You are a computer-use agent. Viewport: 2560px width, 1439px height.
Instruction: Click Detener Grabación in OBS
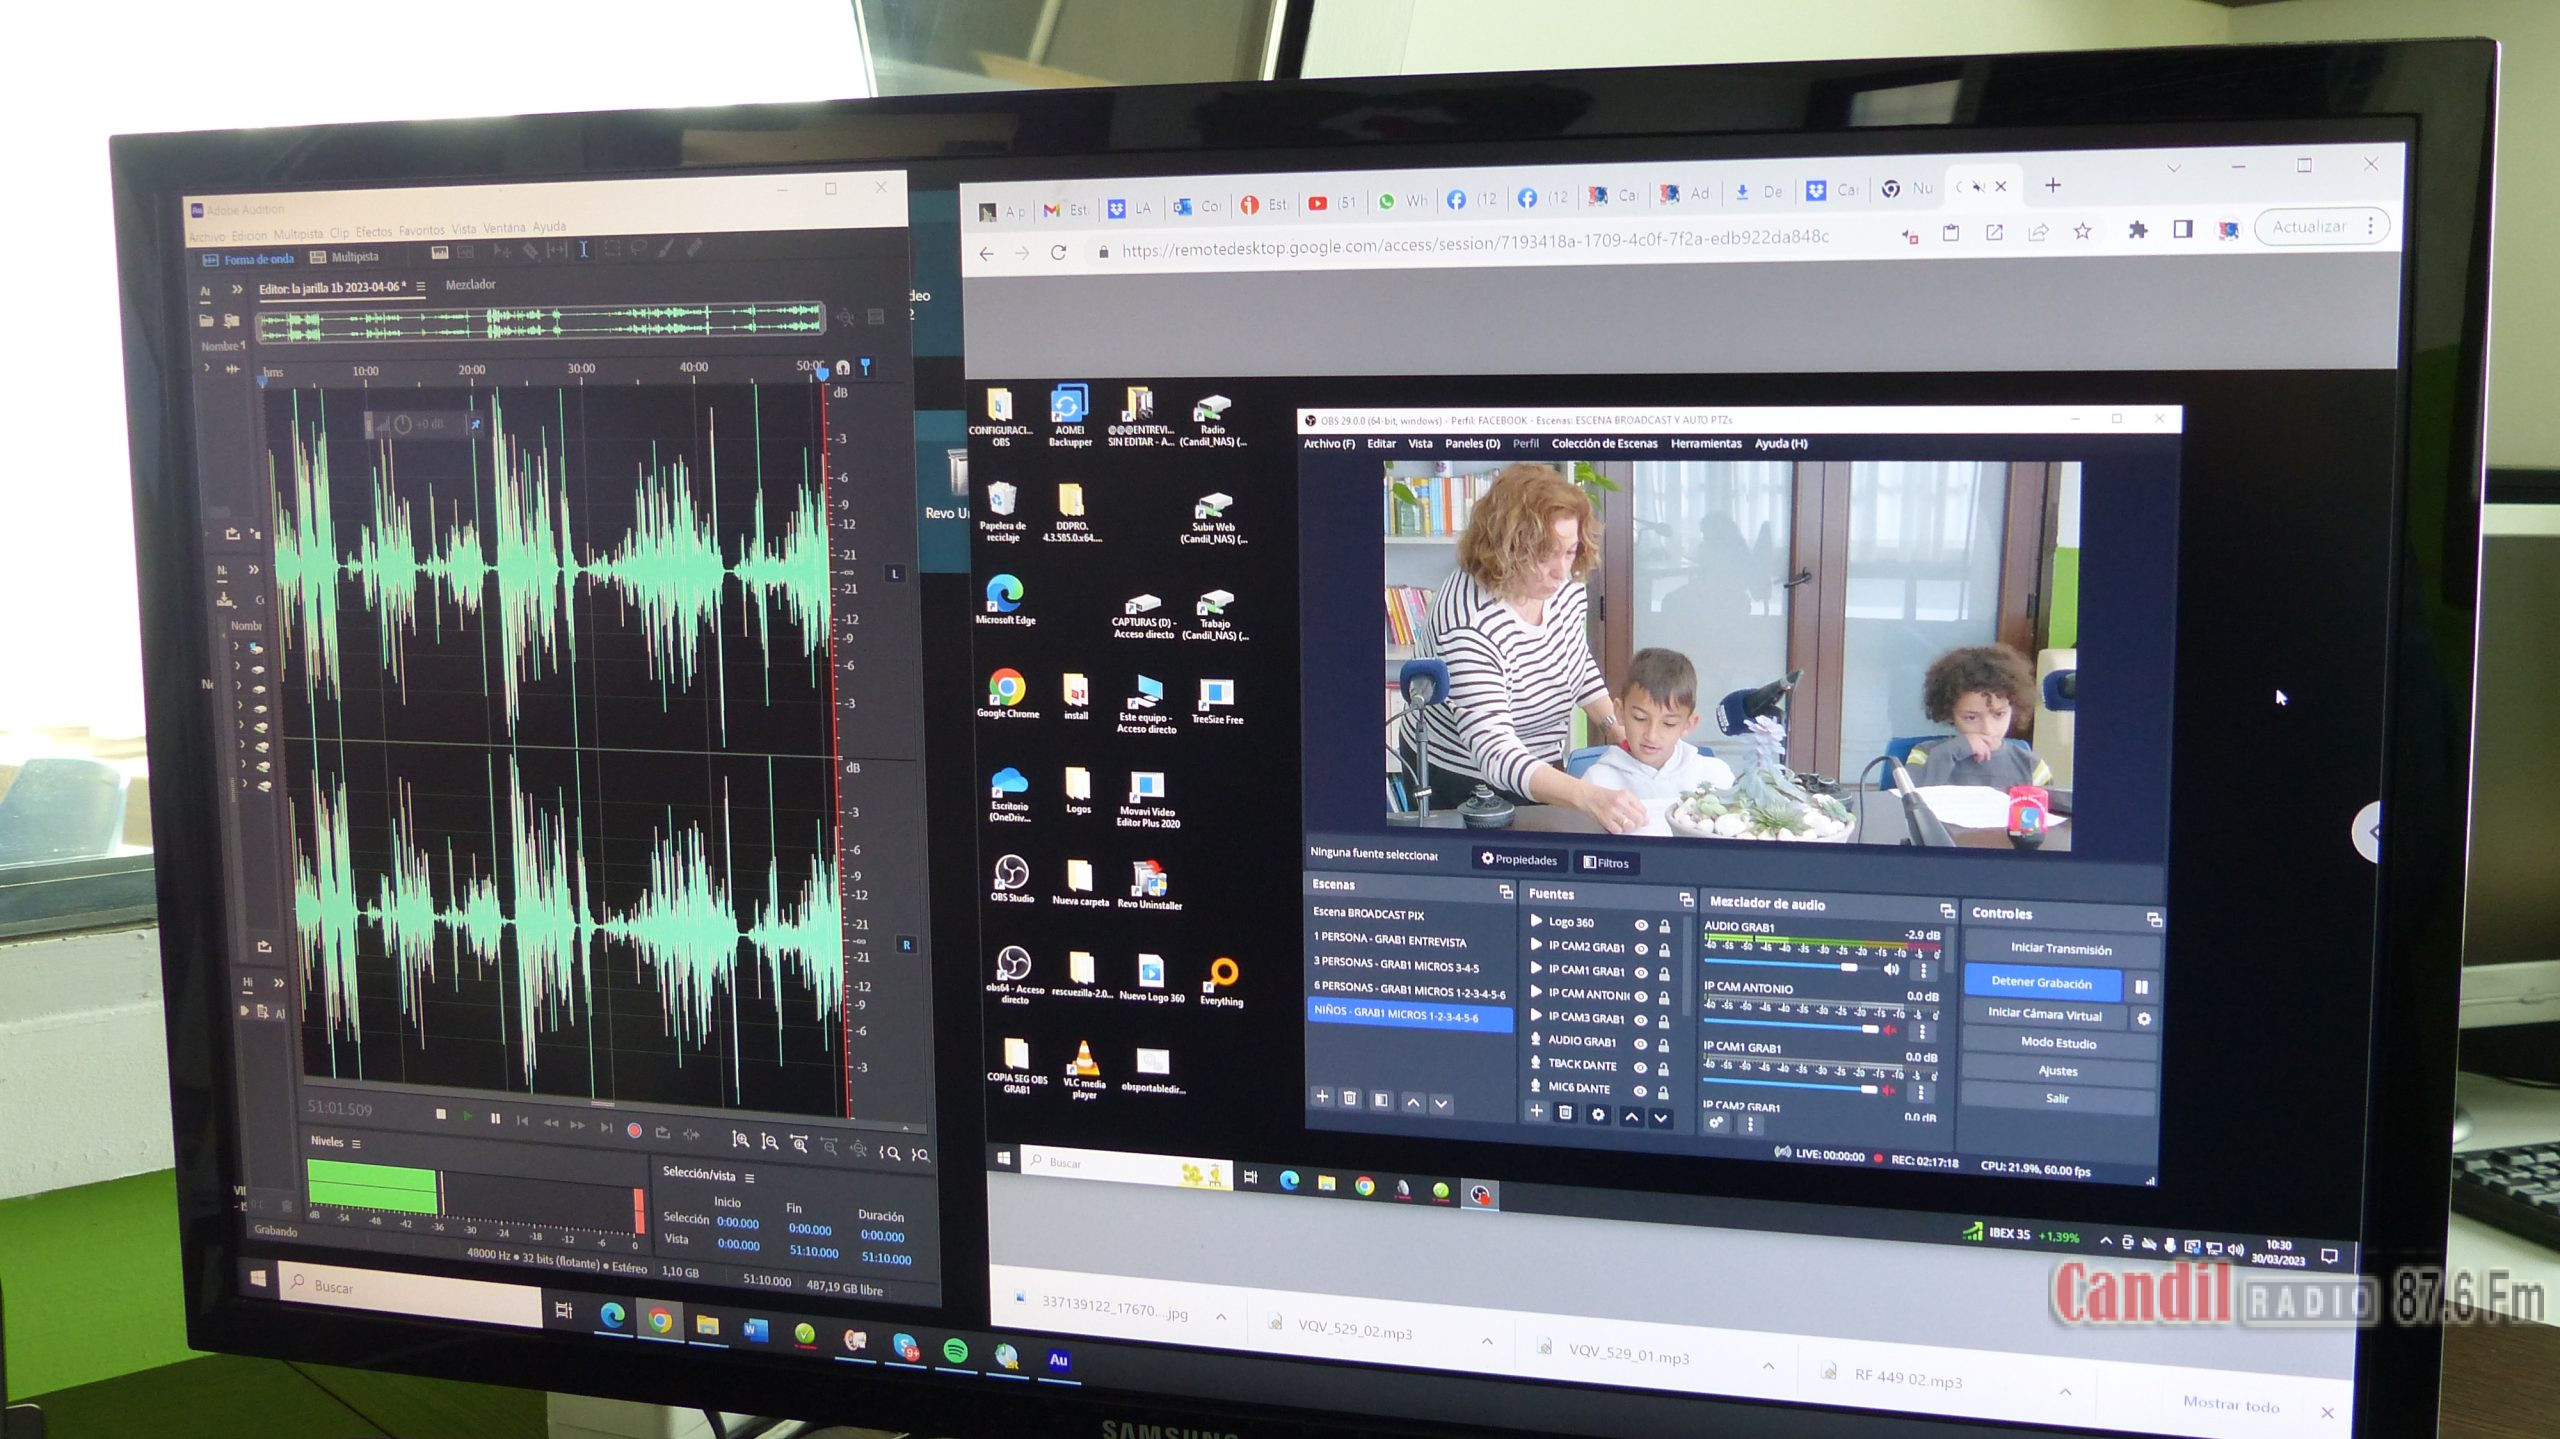click(2042, 982)
